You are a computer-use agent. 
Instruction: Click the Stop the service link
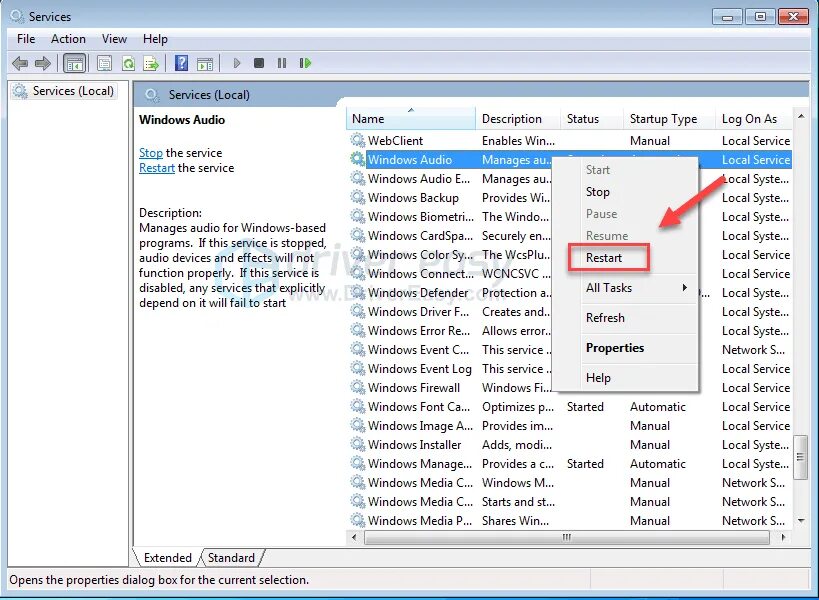pyautogui.click(x=150, y=153)
